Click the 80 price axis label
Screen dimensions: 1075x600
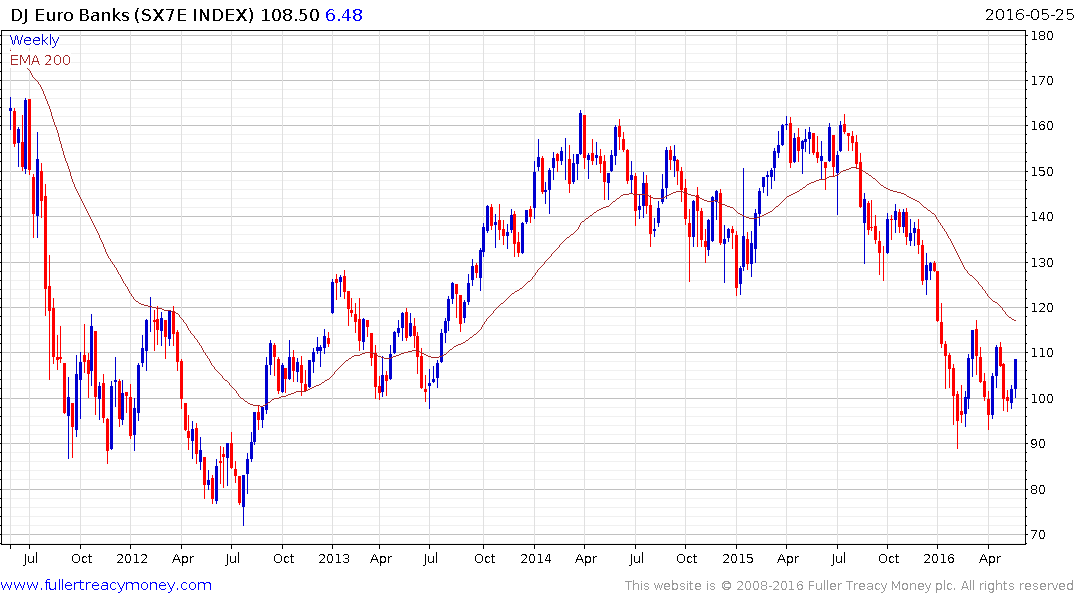coord(1038,490)
